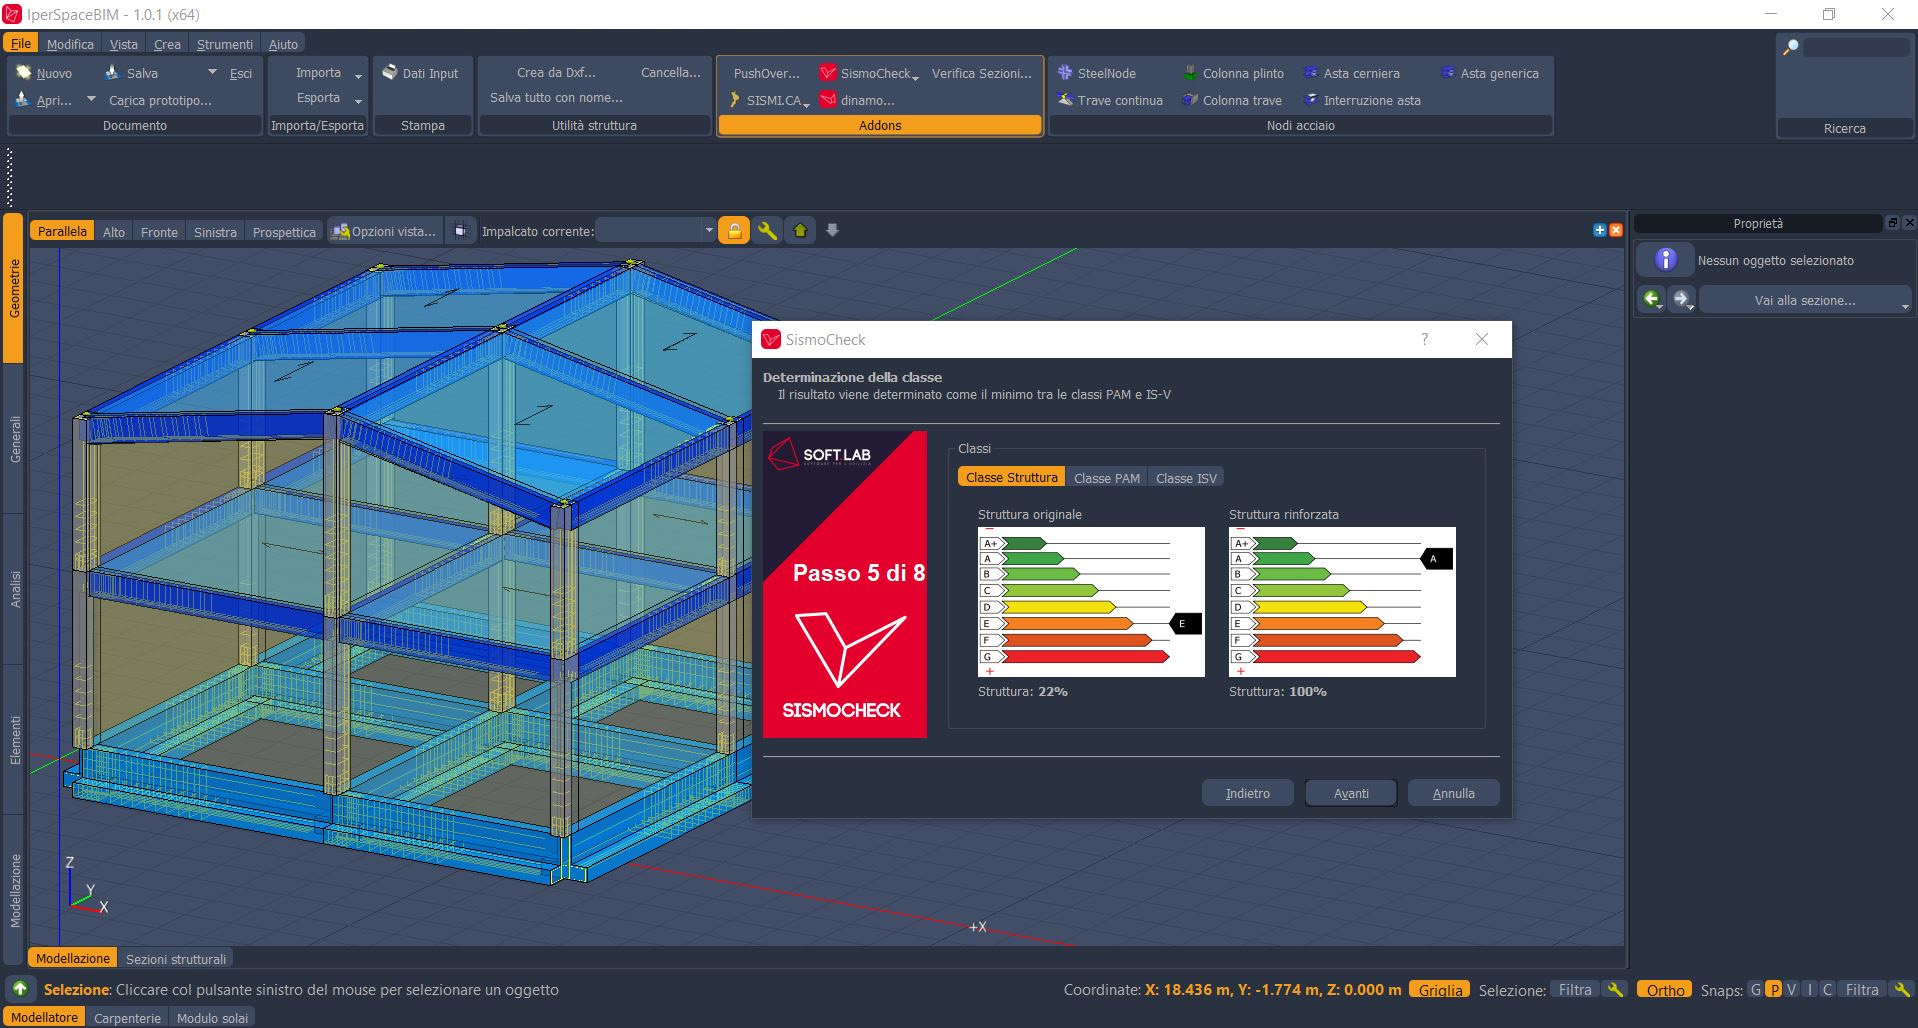Viewport: 1918px width, 1028px height.
Task: Click the green up arrow in status bar
Action: (x=20, y=989)
